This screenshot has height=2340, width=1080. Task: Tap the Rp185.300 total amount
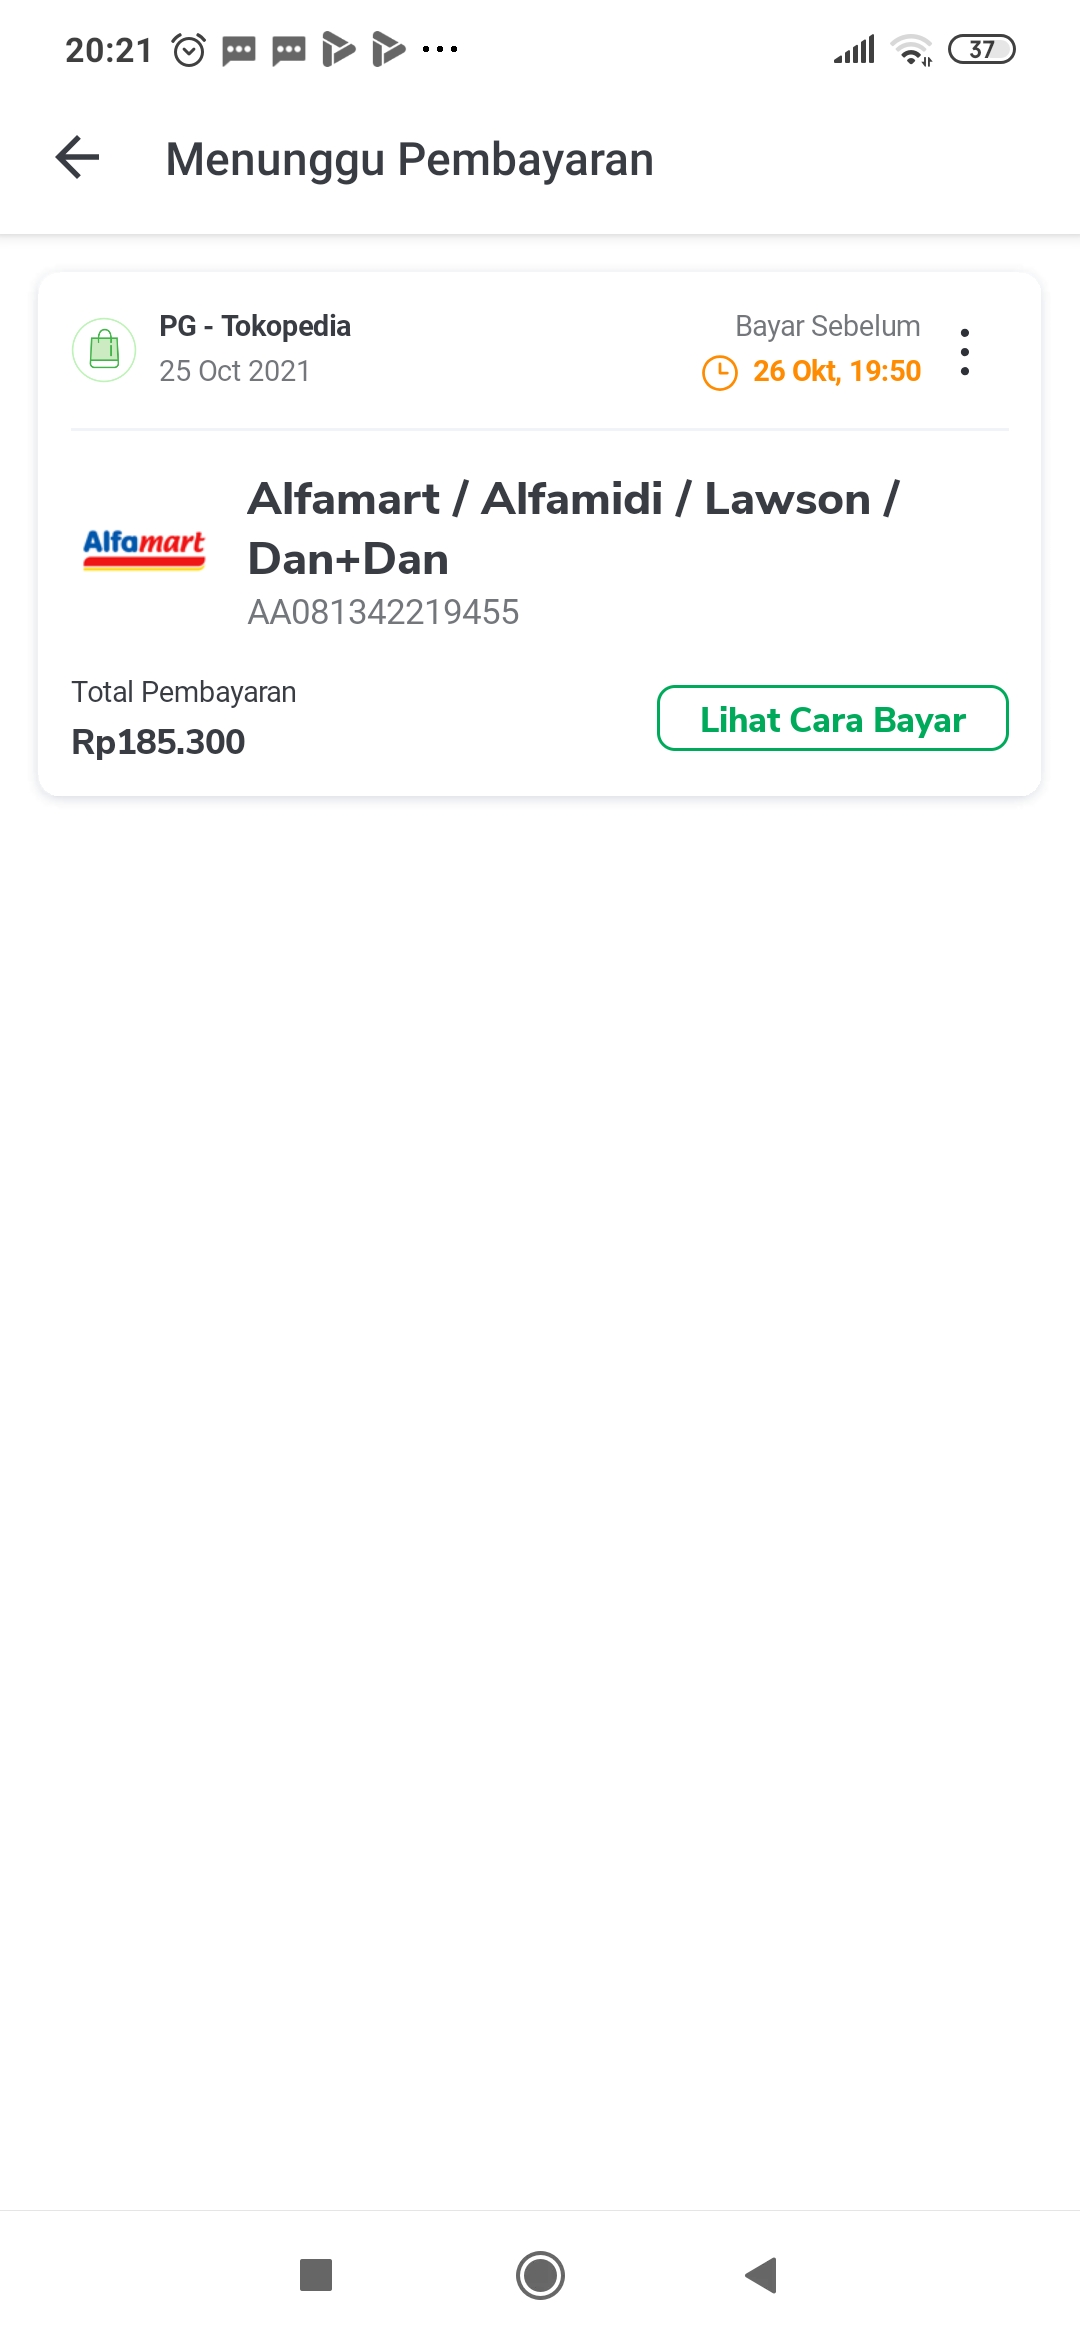158,742
